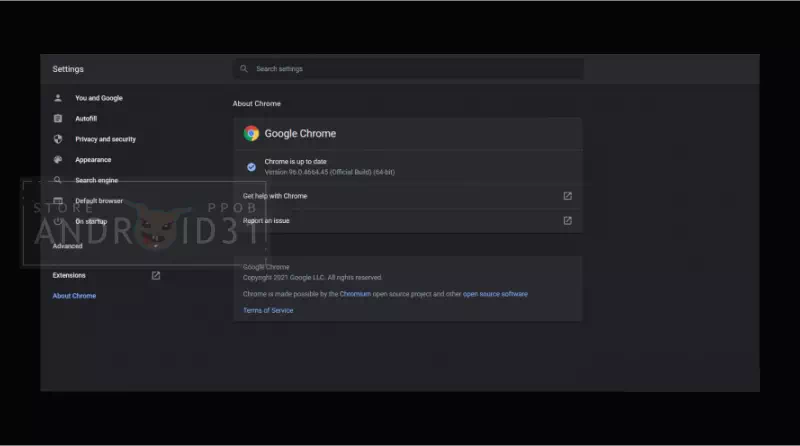Follow the open source software link

(x=495, y=294)
